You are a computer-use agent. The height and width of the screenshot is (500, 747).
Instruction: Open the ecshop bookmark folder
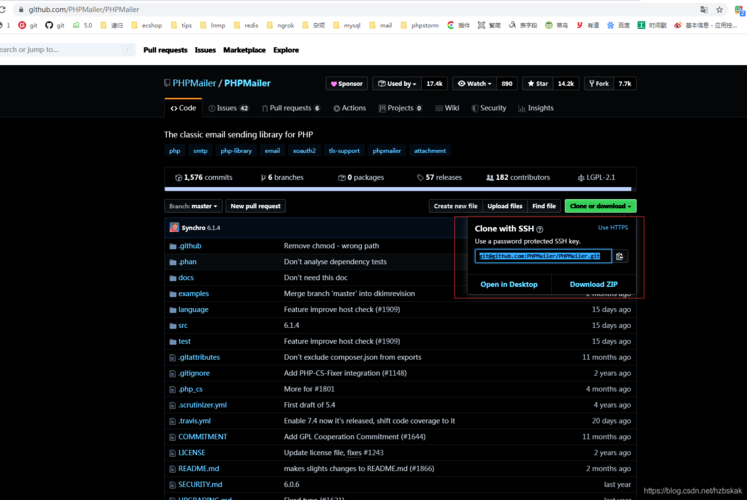point(147,25)
